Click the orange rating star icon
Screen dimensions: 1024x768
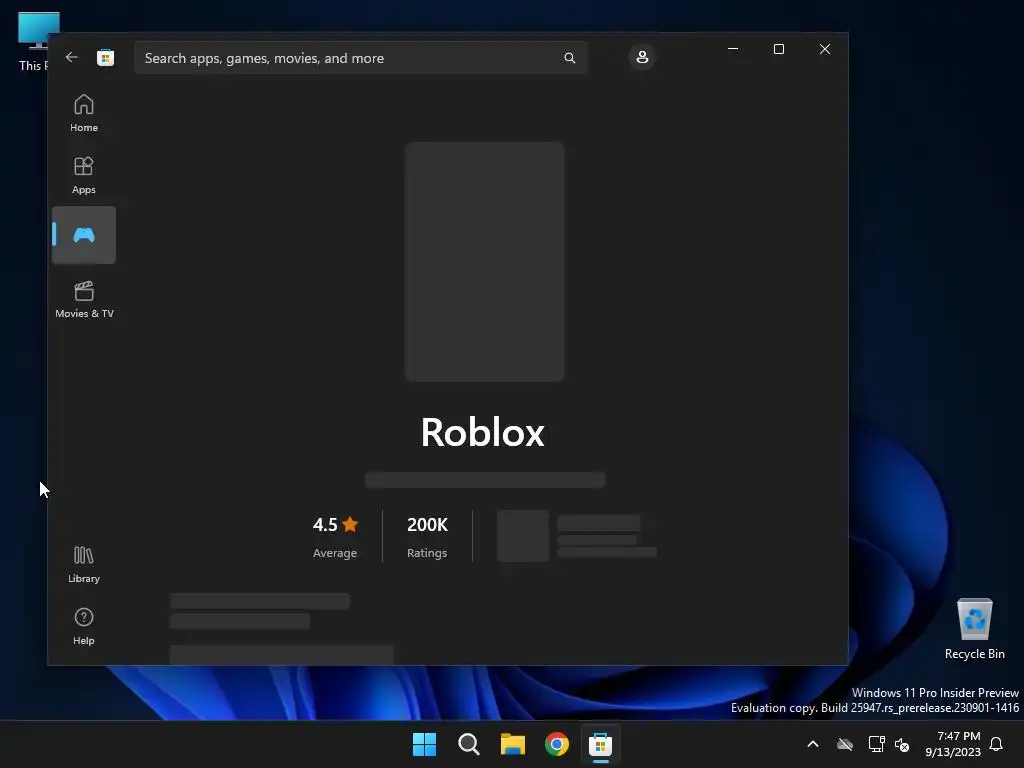coord(350,524)
